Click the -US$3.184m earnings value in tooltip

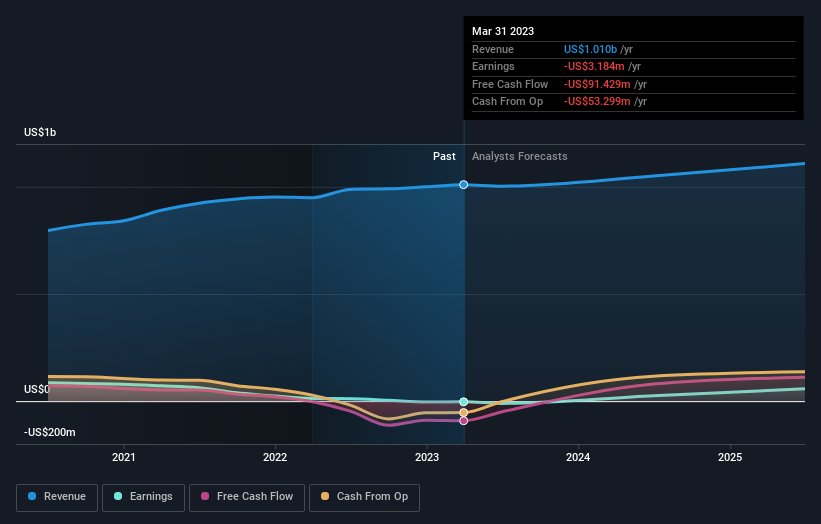click(x=594, y=66)
